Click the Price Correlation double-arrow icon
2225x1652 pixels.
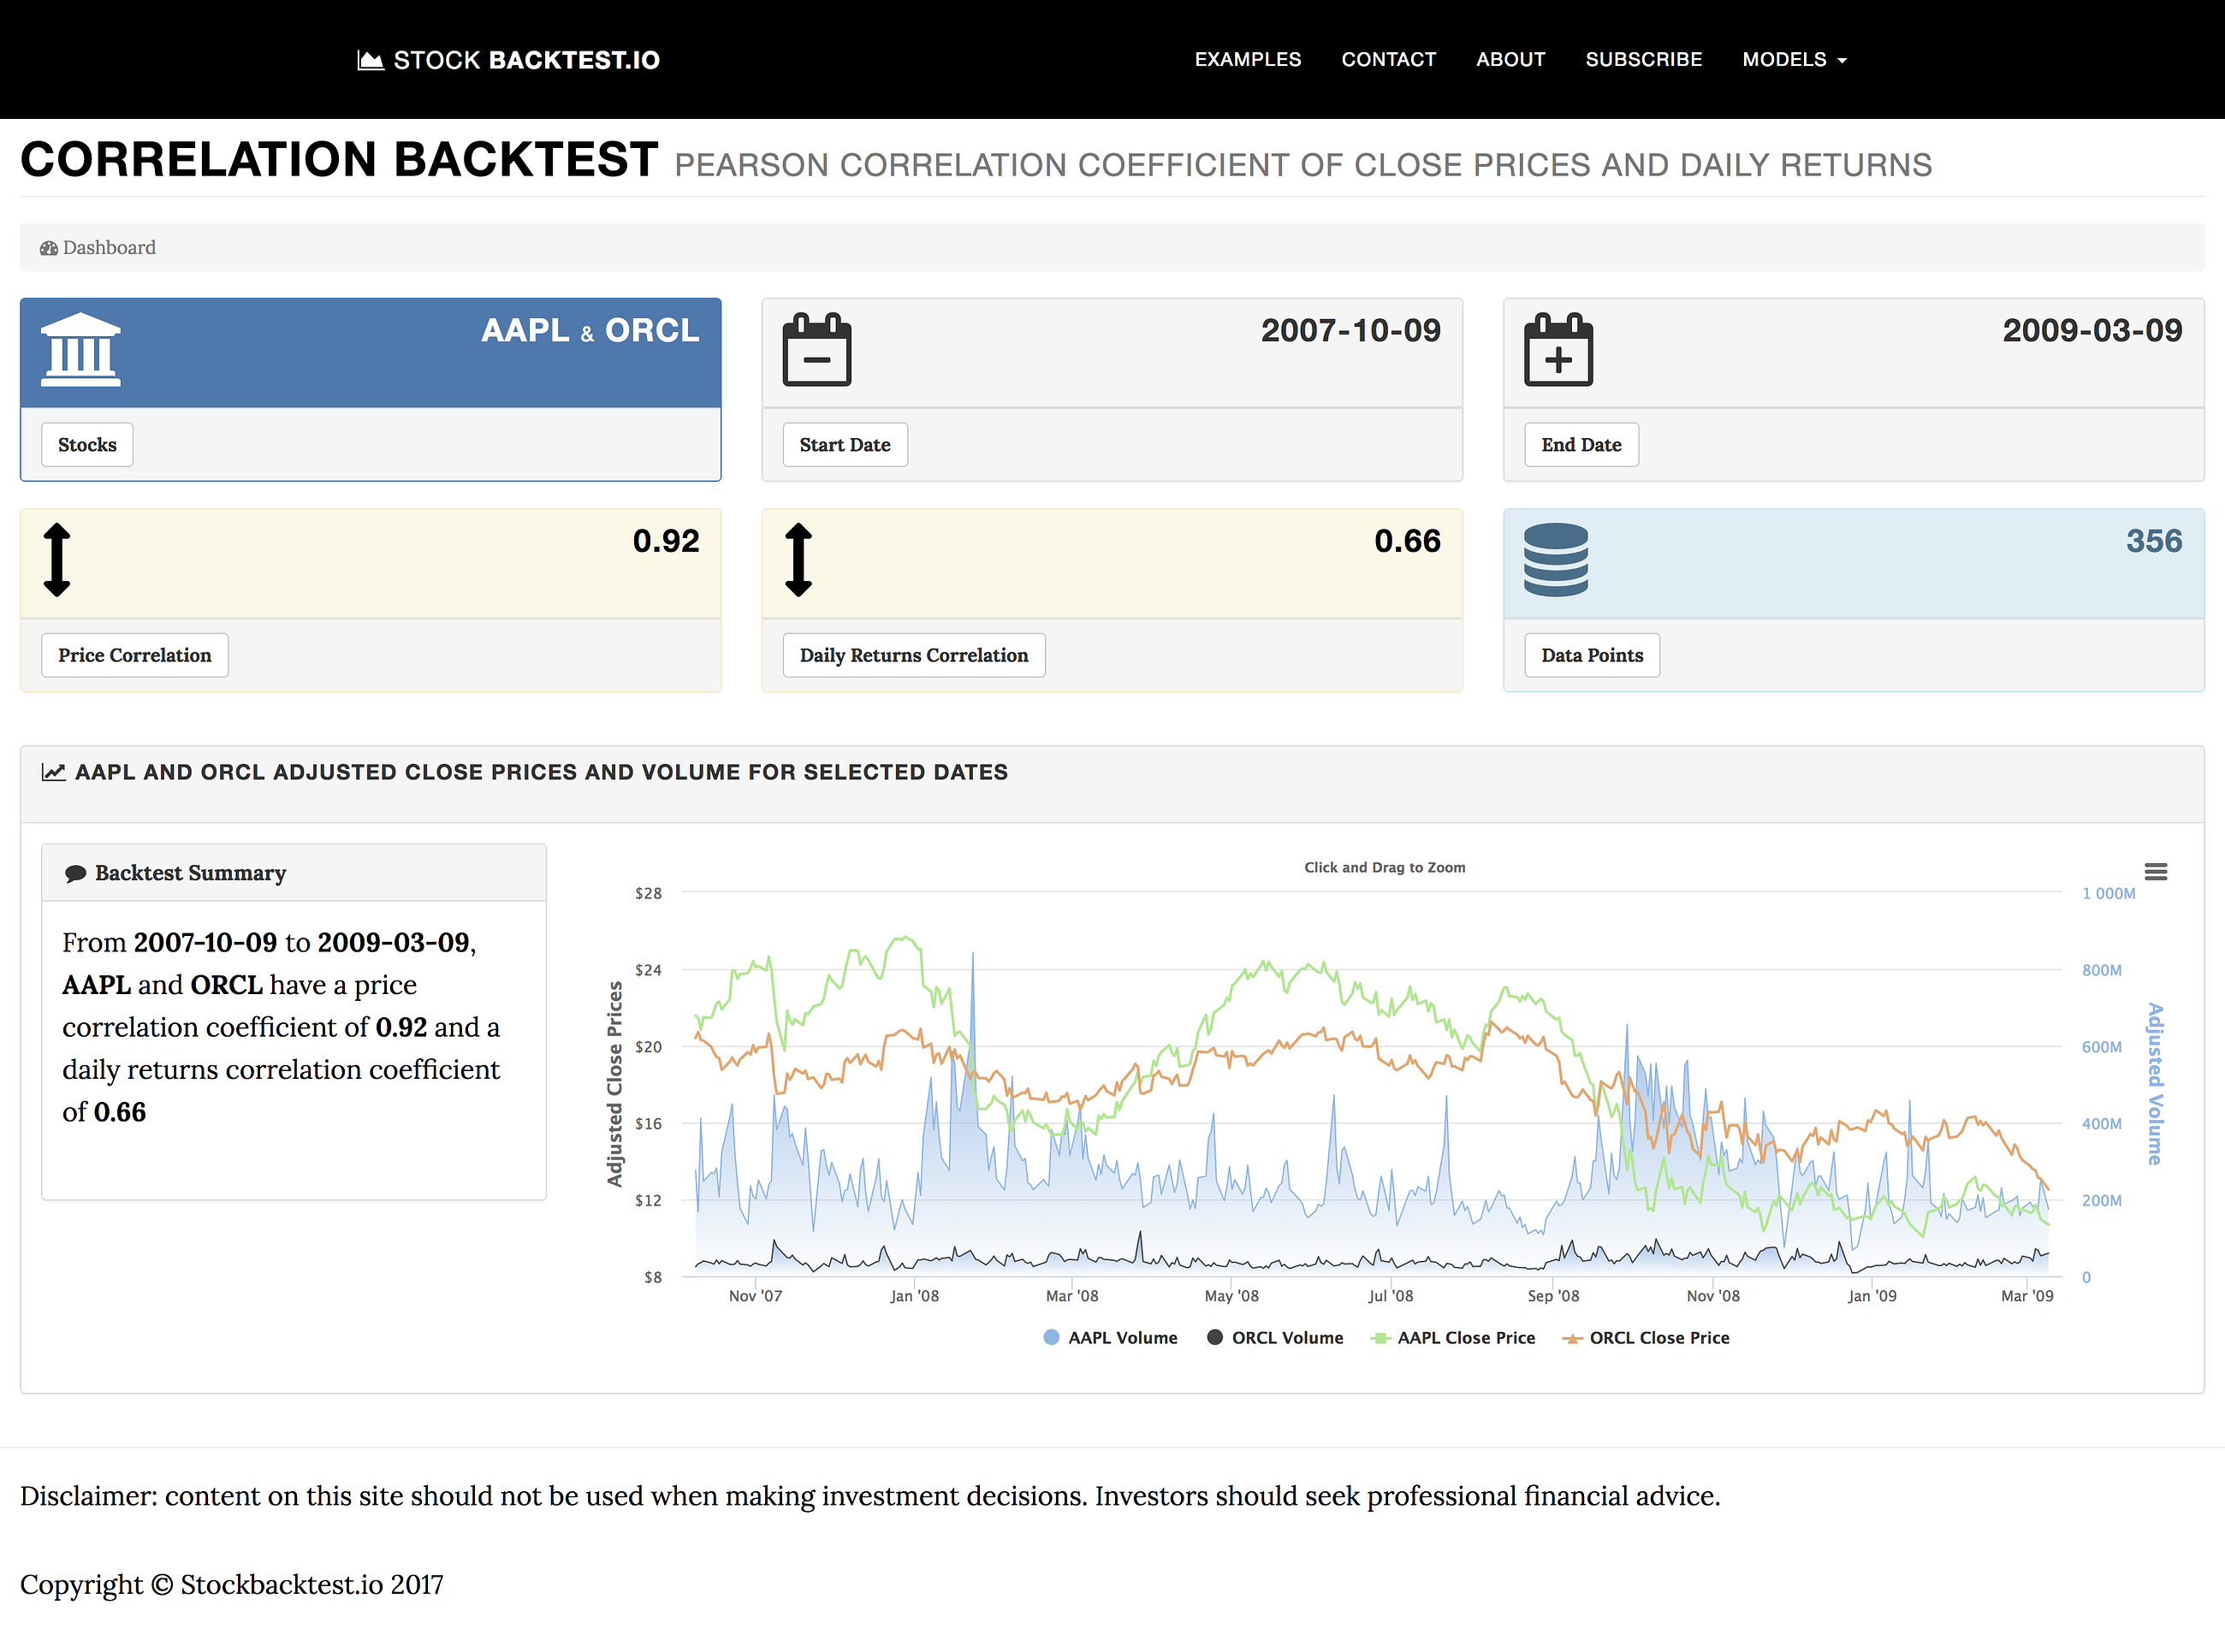(57, 560)
